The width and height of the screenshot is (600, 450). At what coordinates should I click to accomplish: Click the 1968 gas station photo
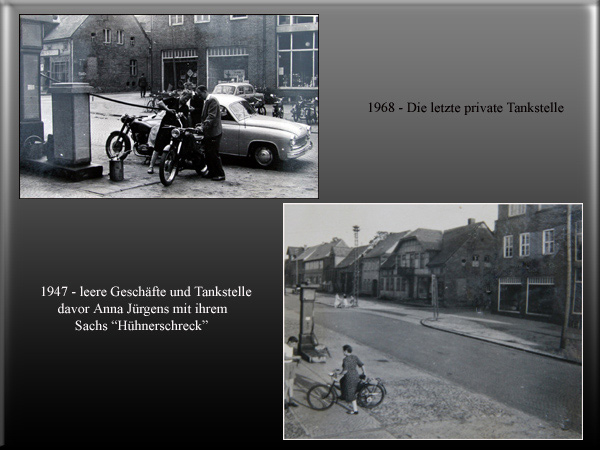(169, 106)
